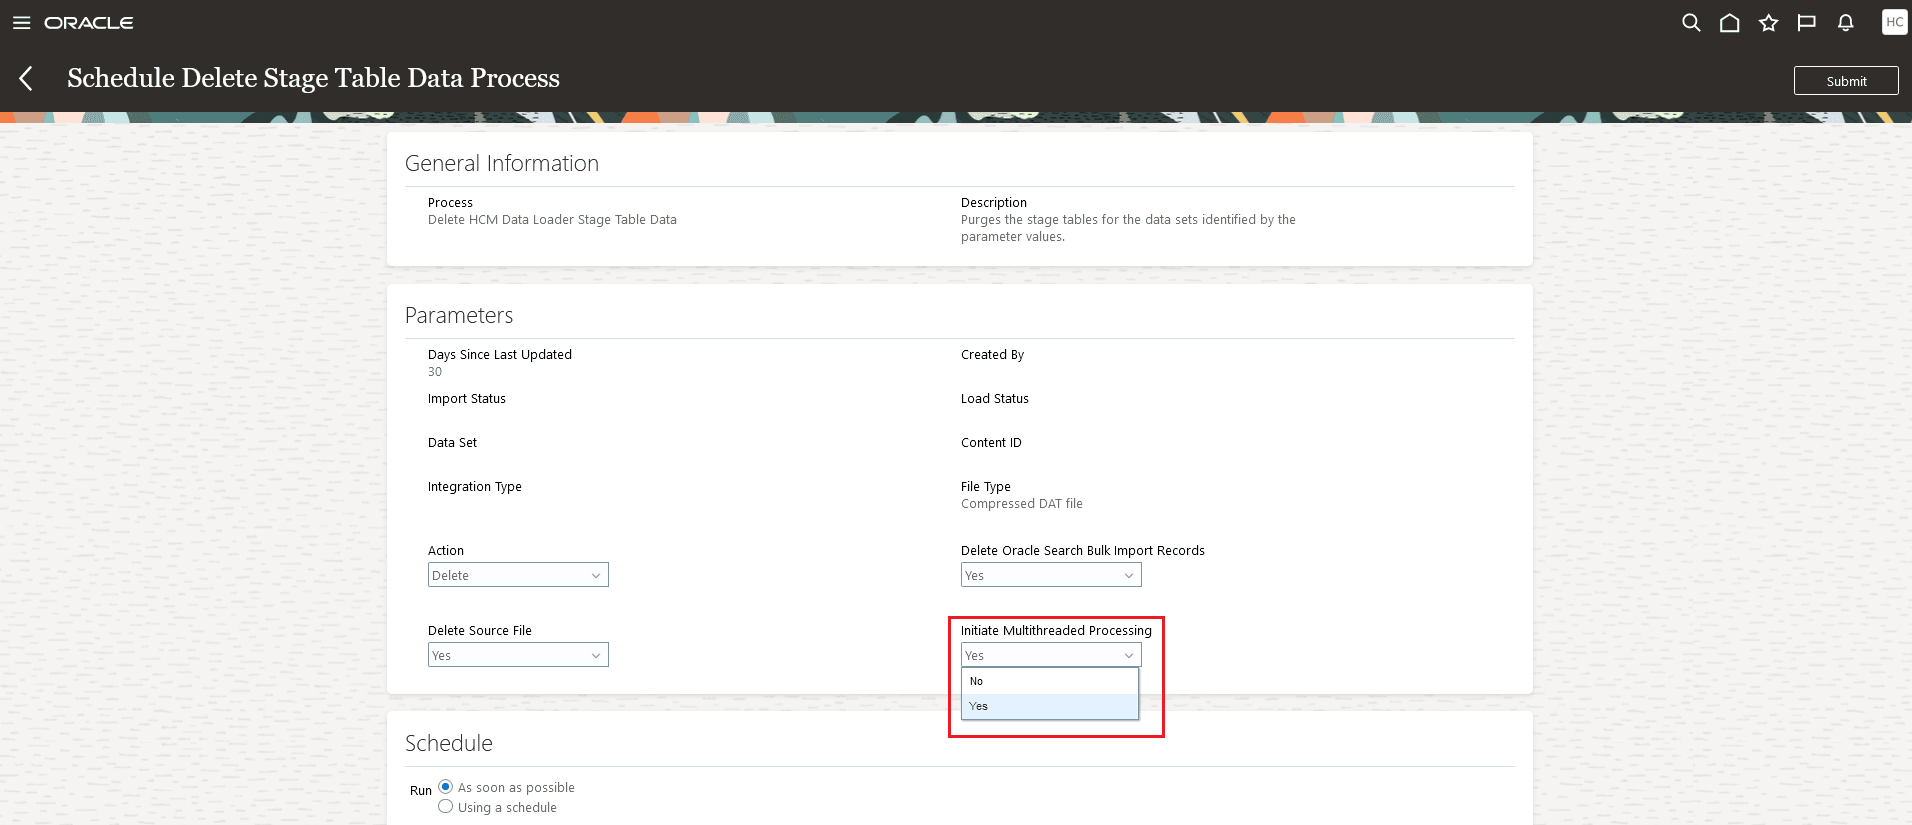Viewport: 1912px width, 825px height.
Task: Choose 'No' from the open list
Action: [1050, 681]
